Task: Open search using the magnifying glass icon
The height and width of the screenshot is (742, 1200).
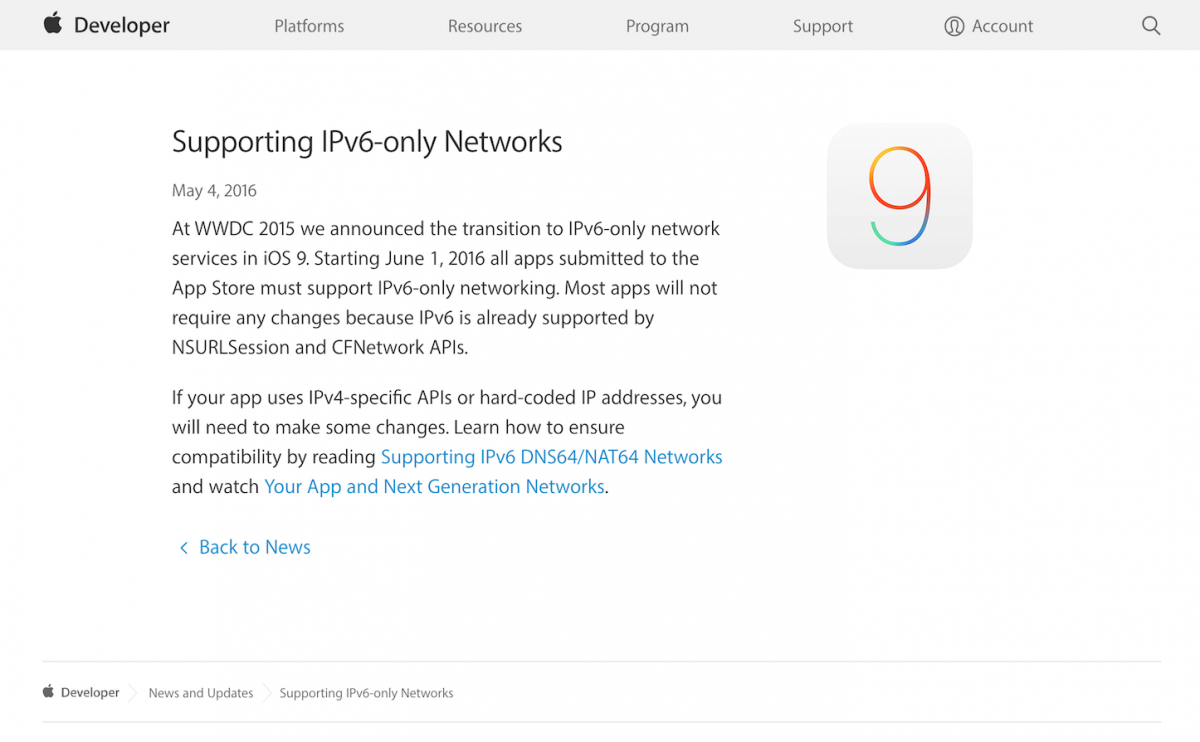Action: (x=1151, y=25)
